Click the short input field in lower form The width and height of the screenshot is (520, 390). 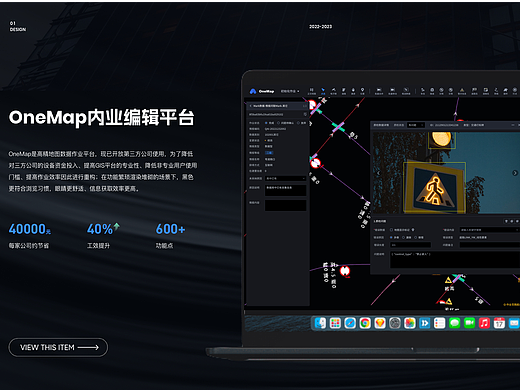(x=410, y=245)
